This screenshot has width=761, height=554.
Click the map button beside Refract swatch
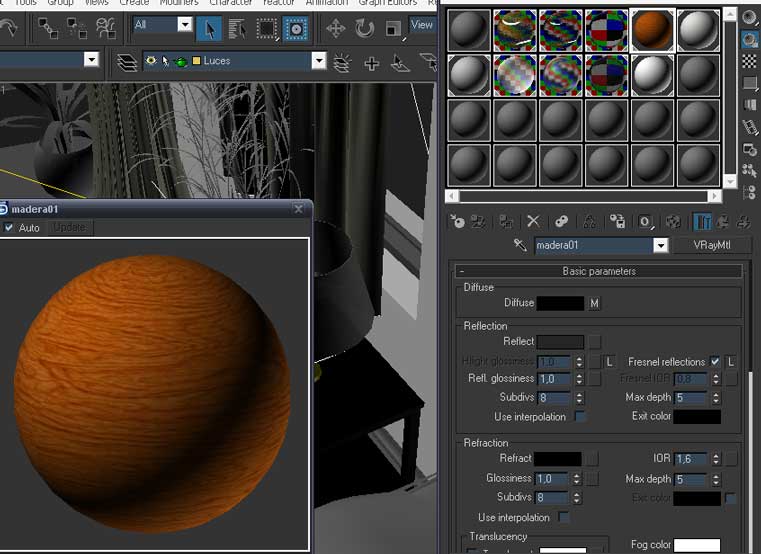coord(592,458)
